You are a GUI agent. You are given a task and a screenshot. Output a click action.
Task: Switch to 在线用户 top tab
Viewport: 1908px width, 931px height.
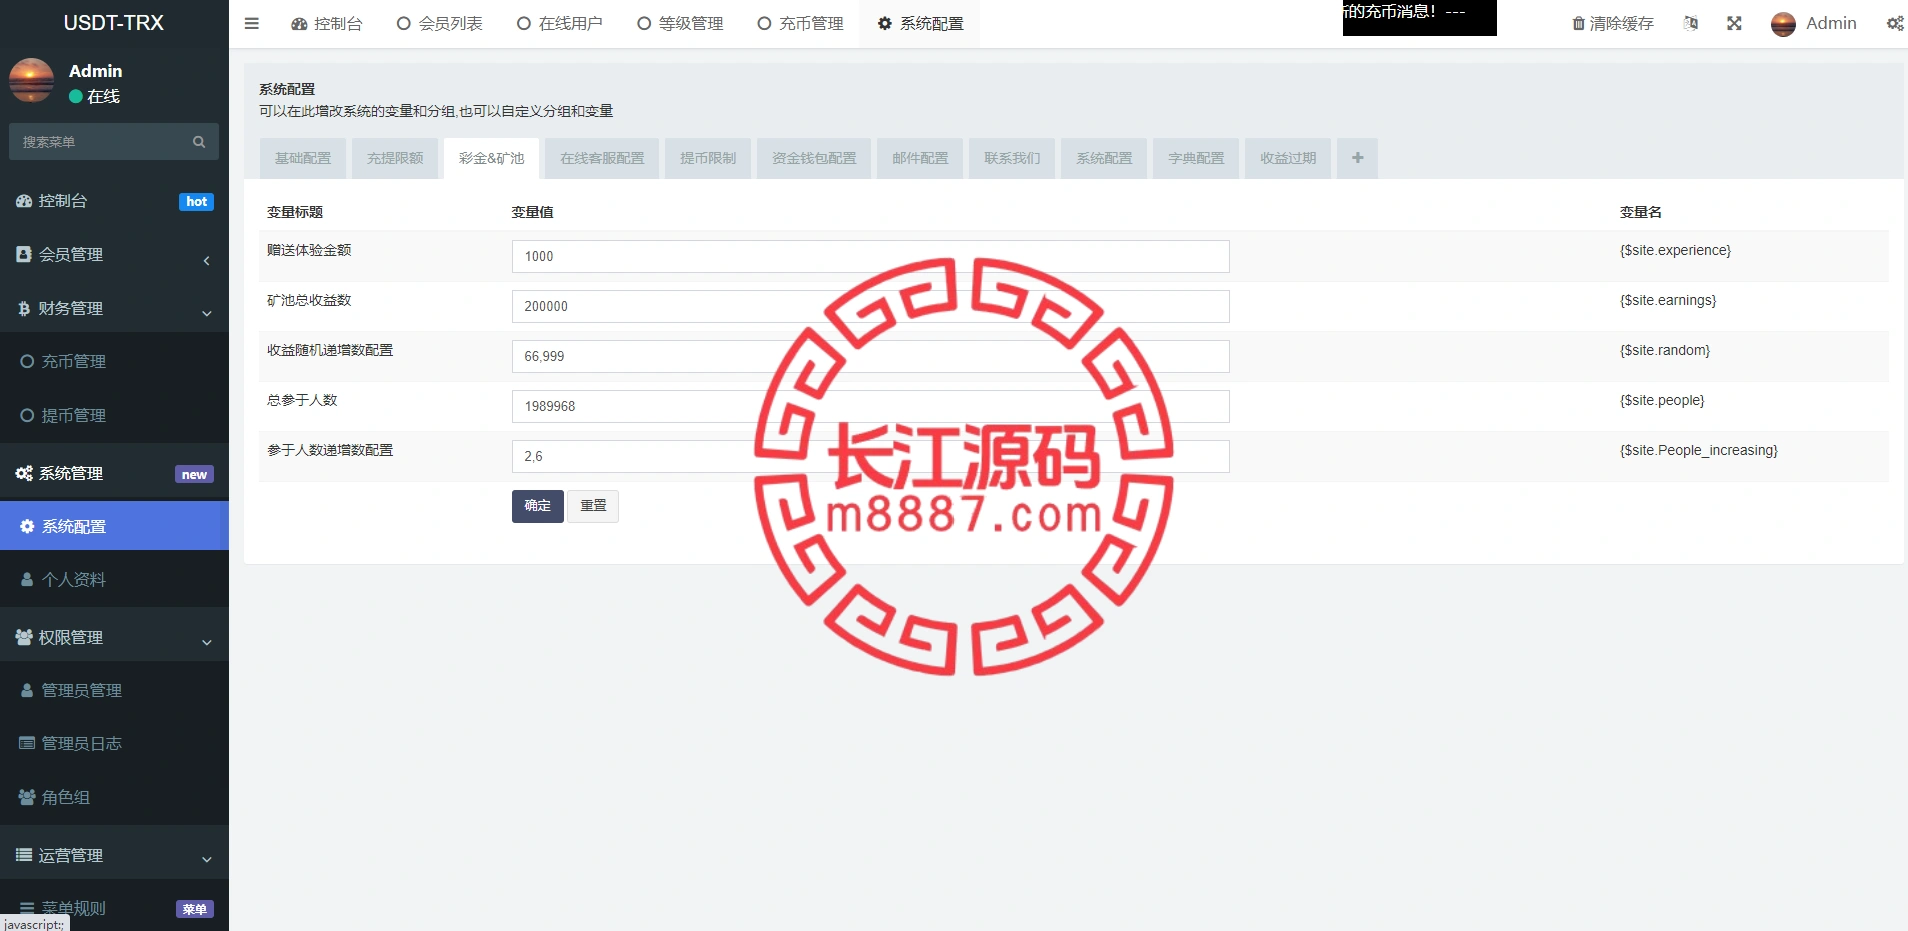[560, 24]
